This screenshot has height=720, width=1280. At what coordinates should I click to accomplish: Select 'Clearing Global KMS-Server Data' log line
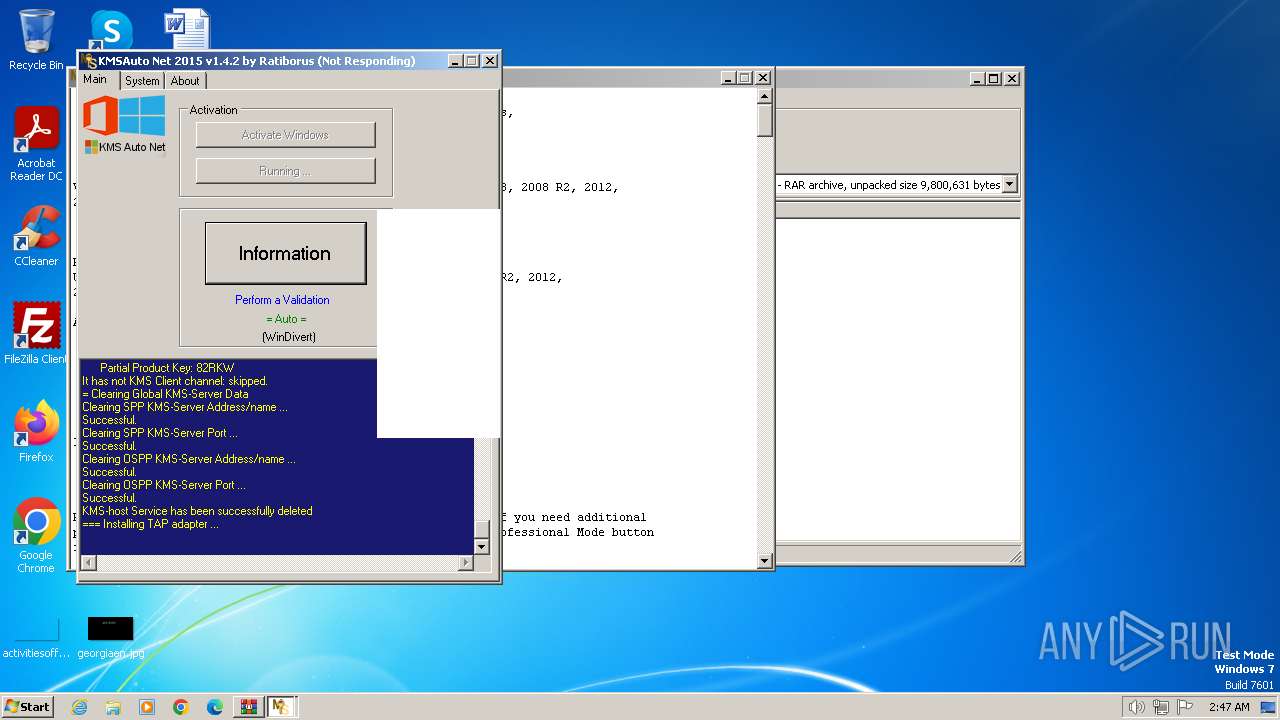pyautogui.click(x=165, y=394)
